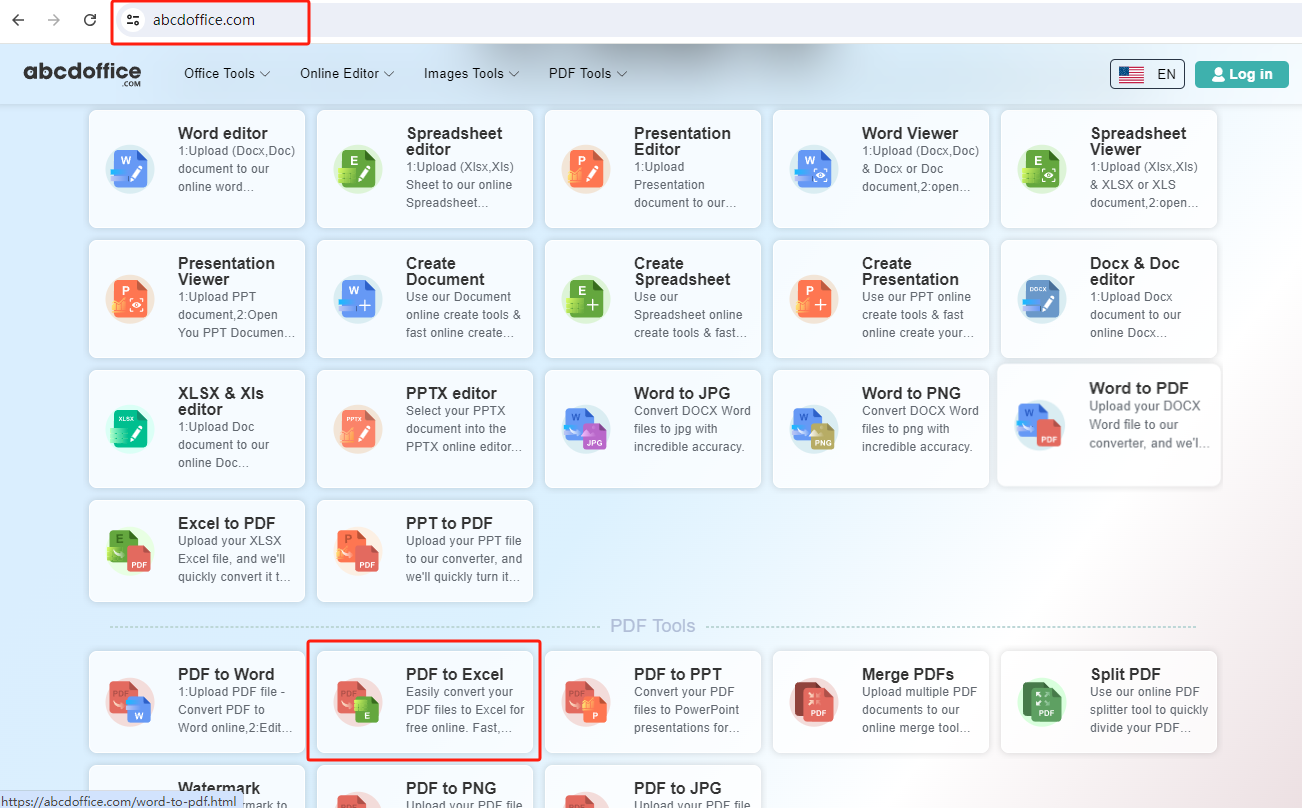Open the Spreadsheet editor title link
Viewport: 1302px width, 808px height.
(454, 141)
